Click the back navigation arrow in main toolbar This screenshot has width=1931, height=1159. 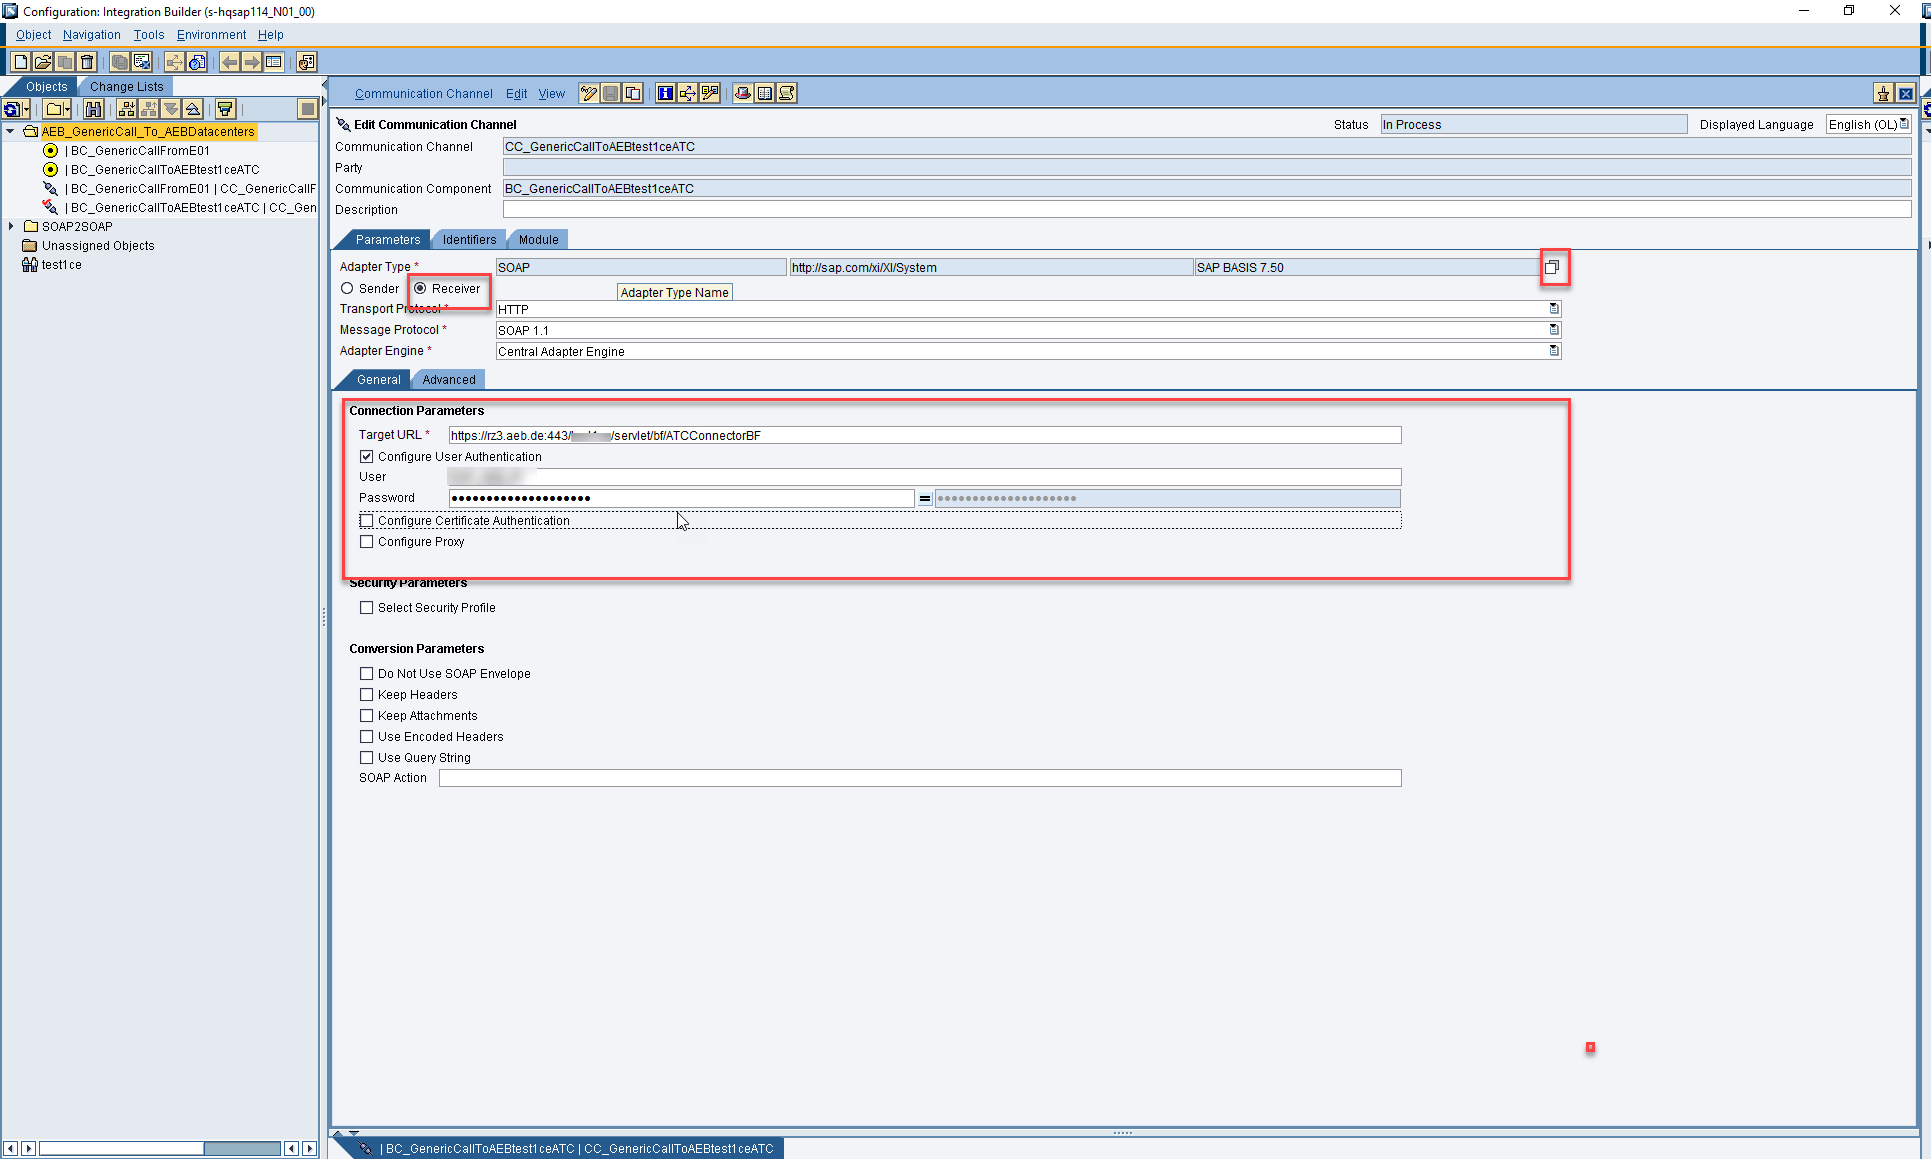click(x=229, y=61)
